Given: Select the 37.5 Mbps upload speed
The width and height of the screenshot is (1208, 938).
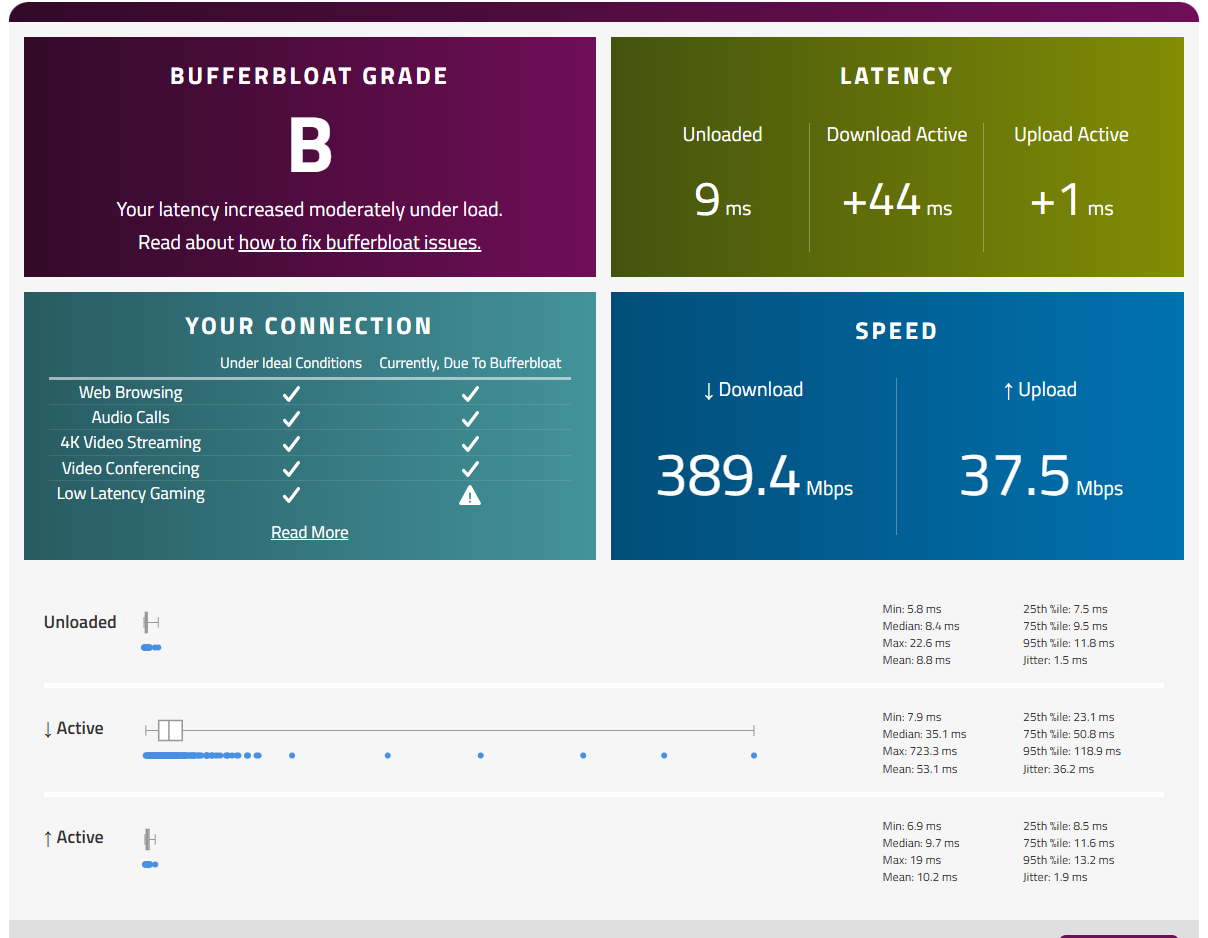Looking at the screenshot, I should (x=1041, y=476).
